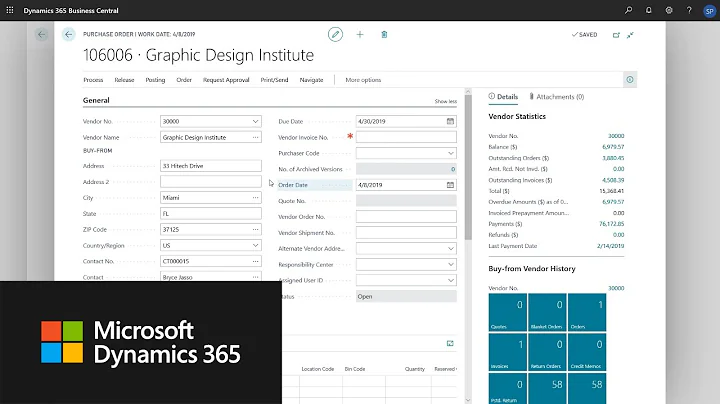Open the settings gear icon
Image resolution: width=720 pixels, height=404 pixels.
coord(669,10)
